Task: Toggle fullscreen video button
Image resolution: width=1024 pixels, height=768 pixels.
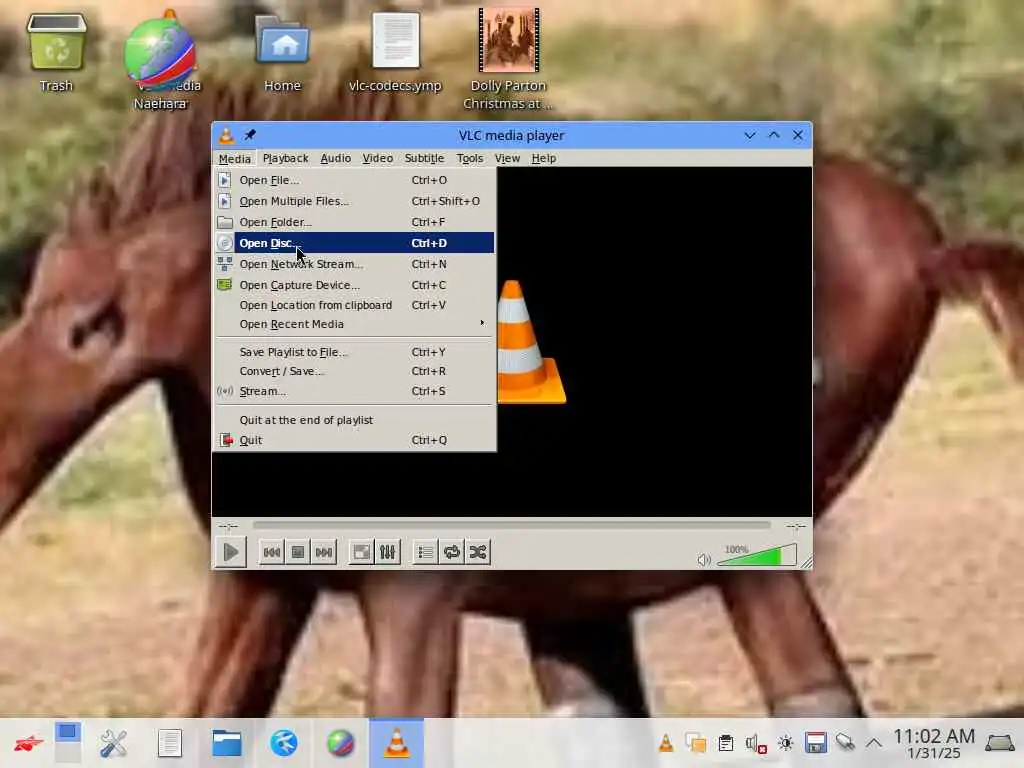Action: pos(361,552)
